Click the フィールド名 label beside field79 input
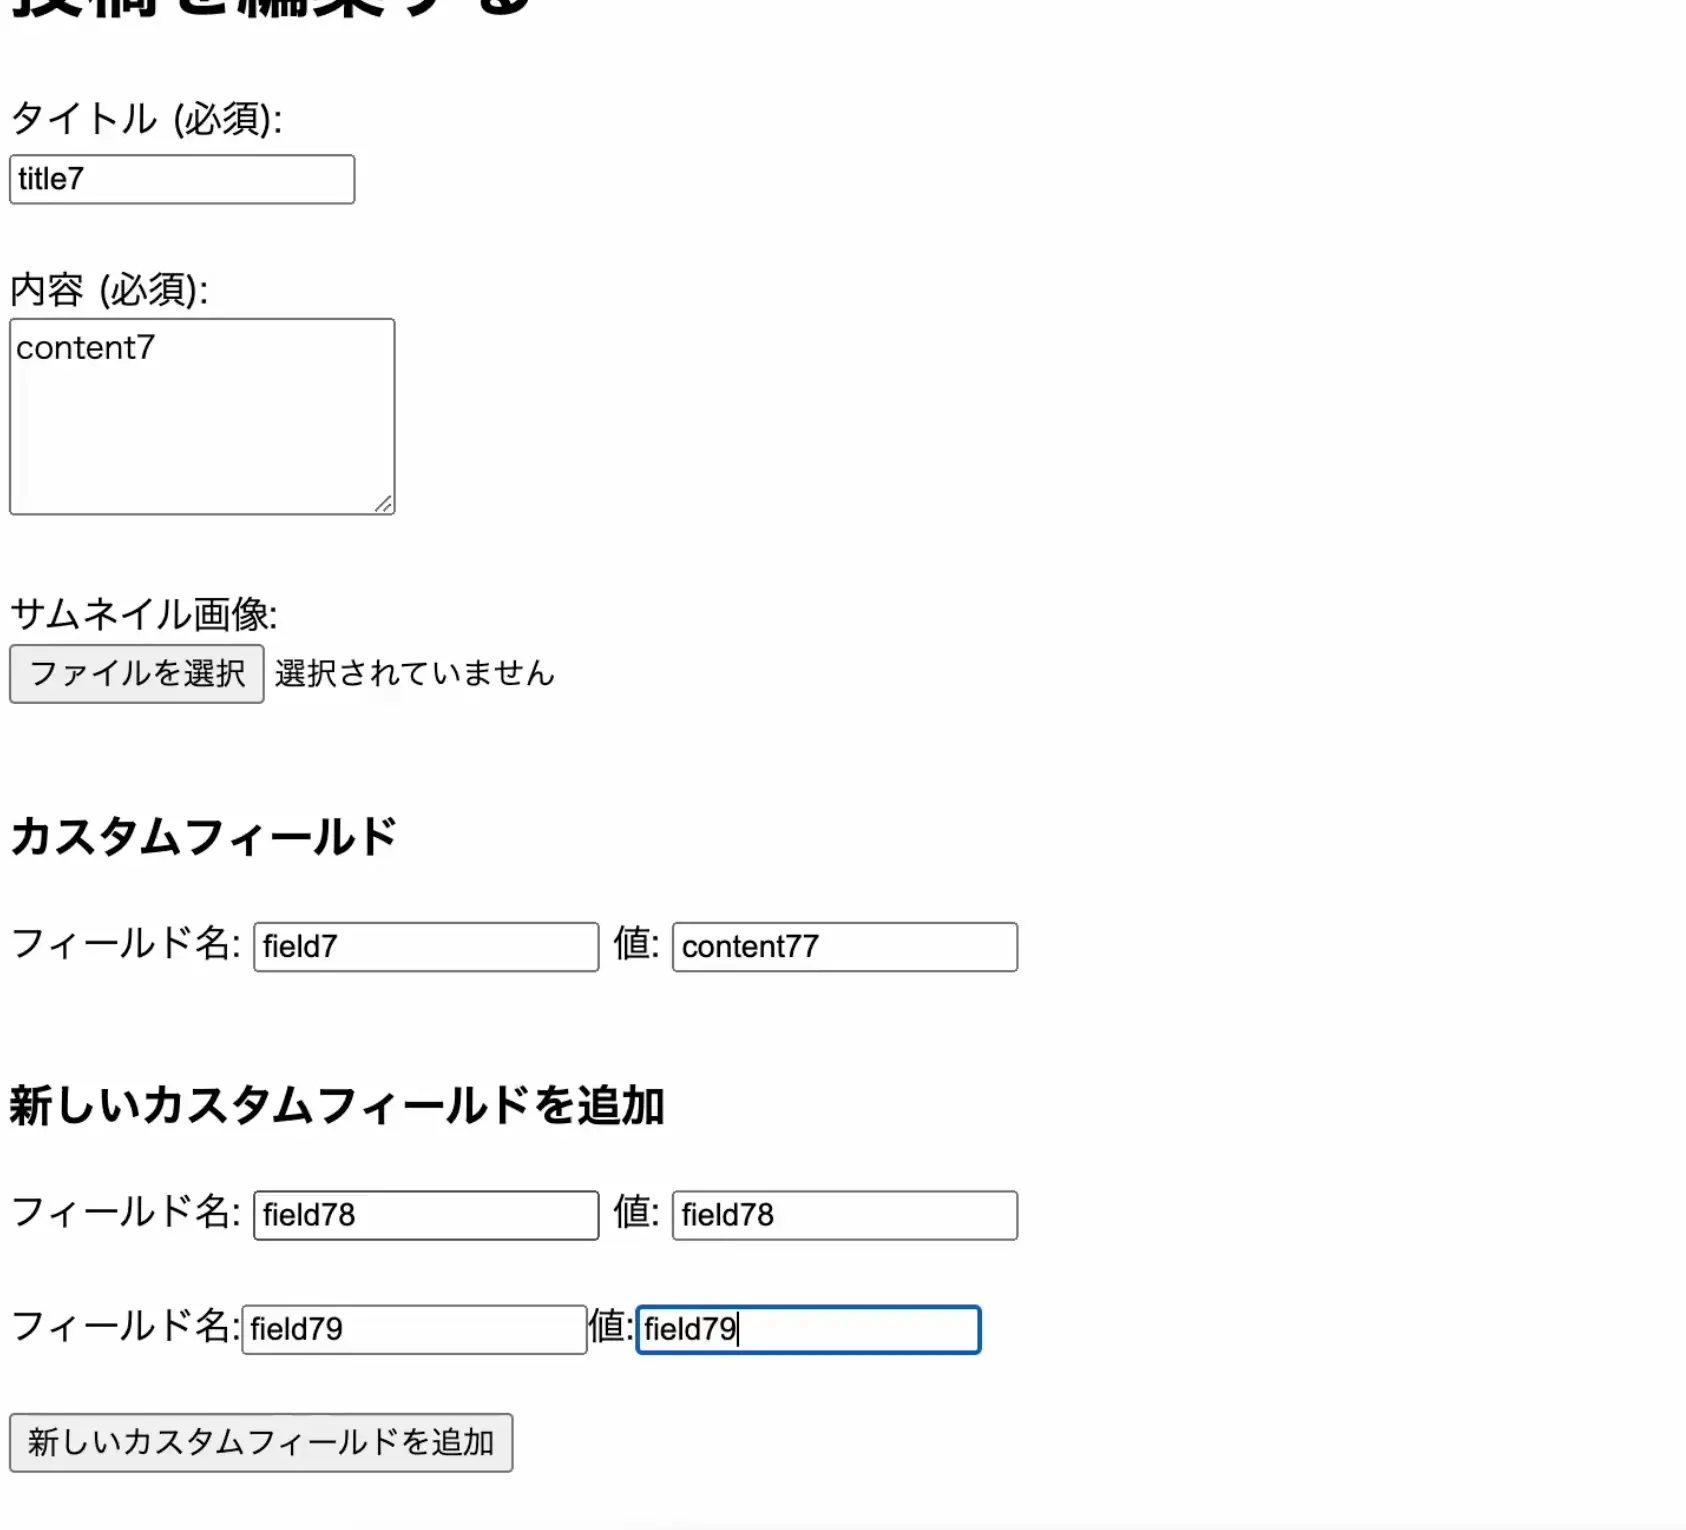 (126, 1327)
